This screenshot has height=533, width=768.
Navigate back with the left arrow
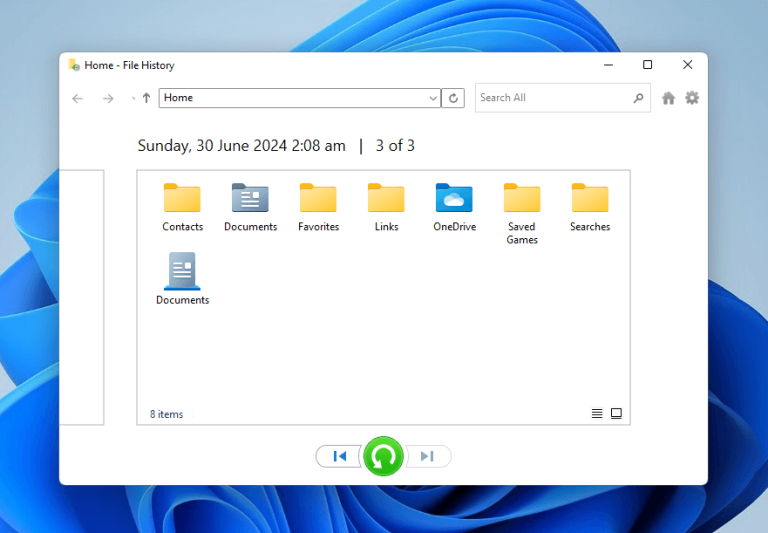click(77, 98)
